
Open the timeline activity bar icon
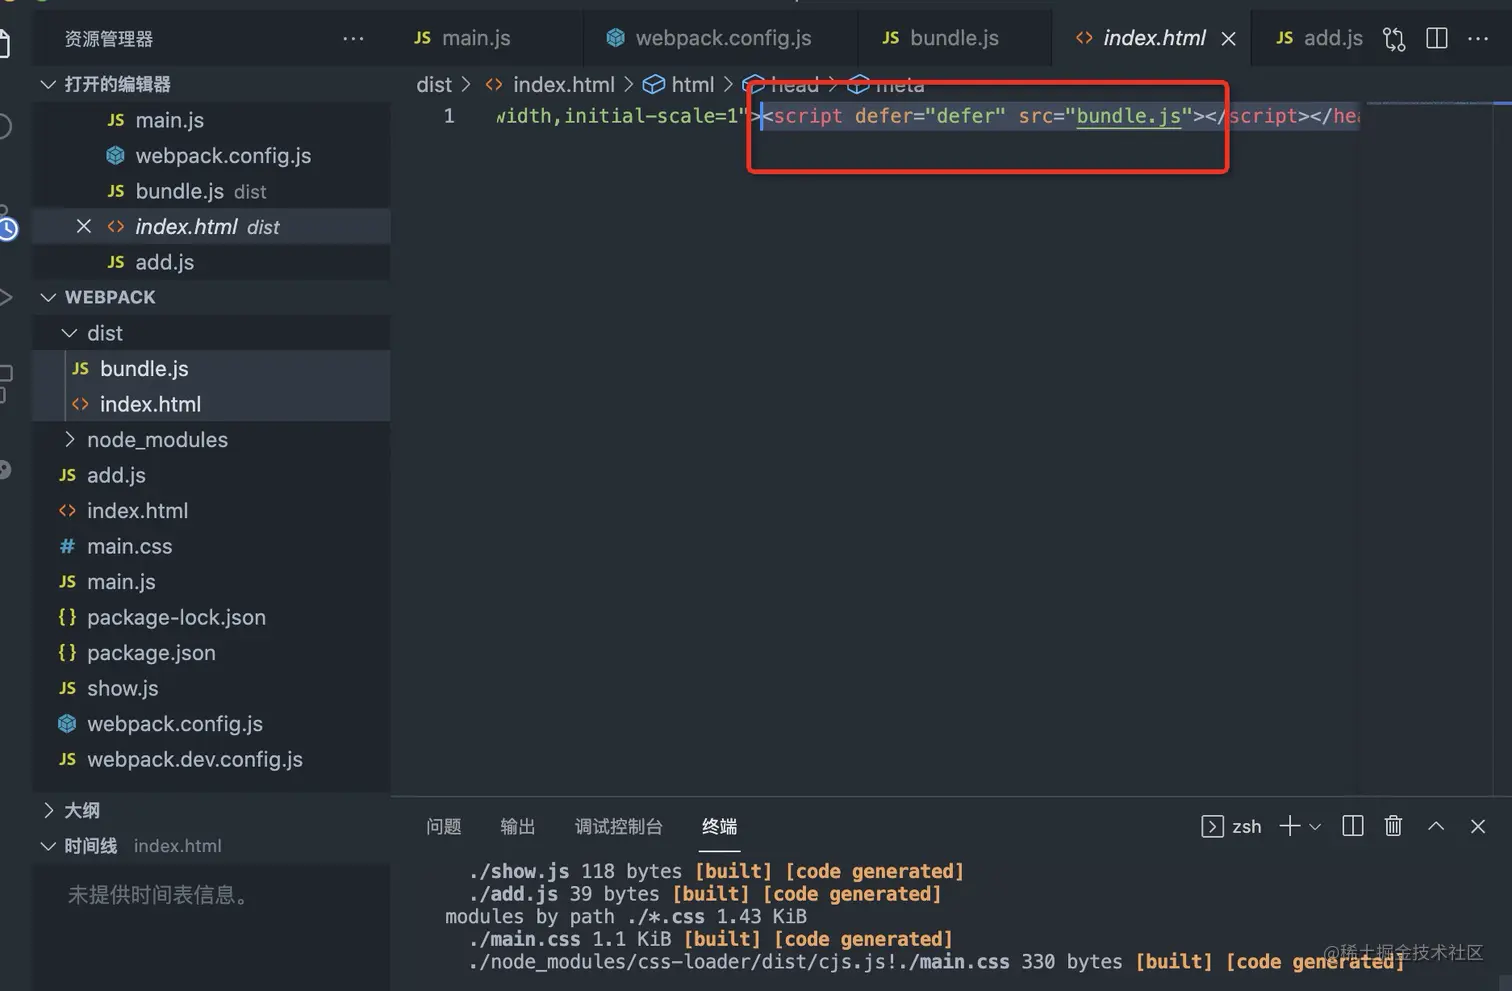[7, 228]
